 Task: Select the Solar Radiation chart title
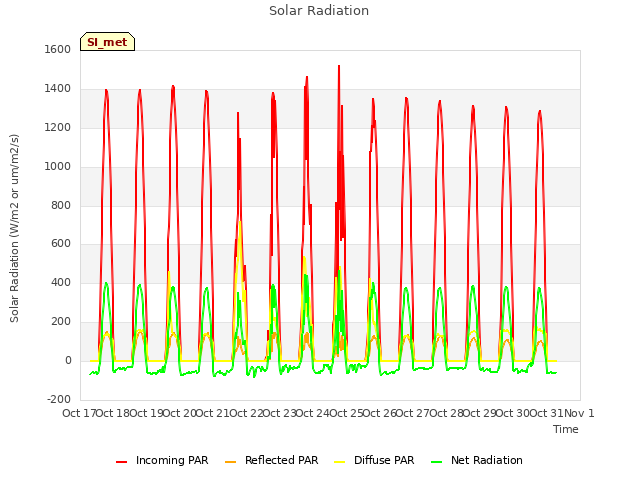tap(319, 11)
